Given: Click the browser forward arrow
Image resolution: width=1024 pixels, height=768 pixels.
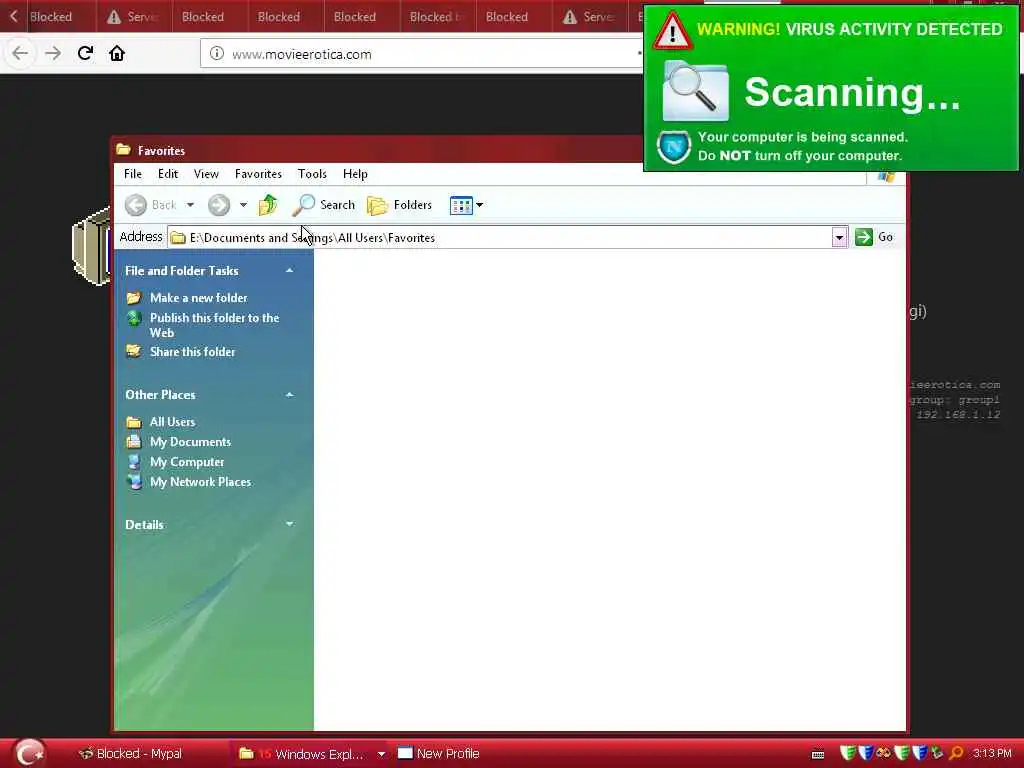Looking at the screenshot, I should tap(53, 54).
